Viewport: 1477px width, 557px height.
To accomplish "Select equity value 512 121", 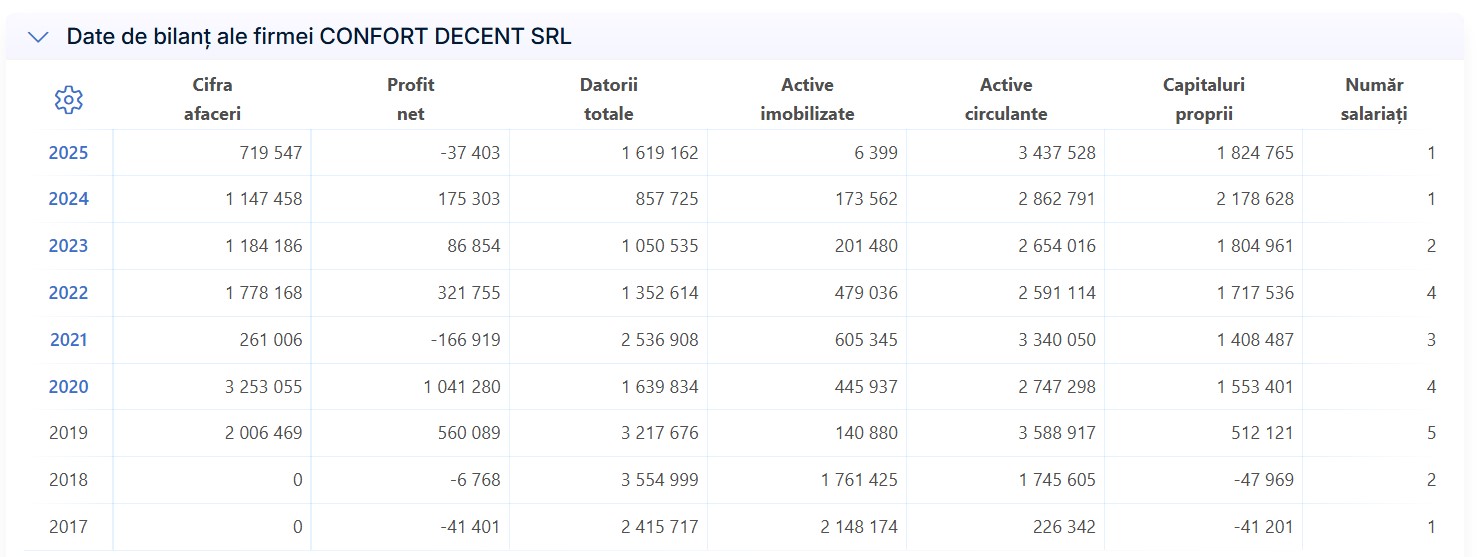I will coord(1263,433).
